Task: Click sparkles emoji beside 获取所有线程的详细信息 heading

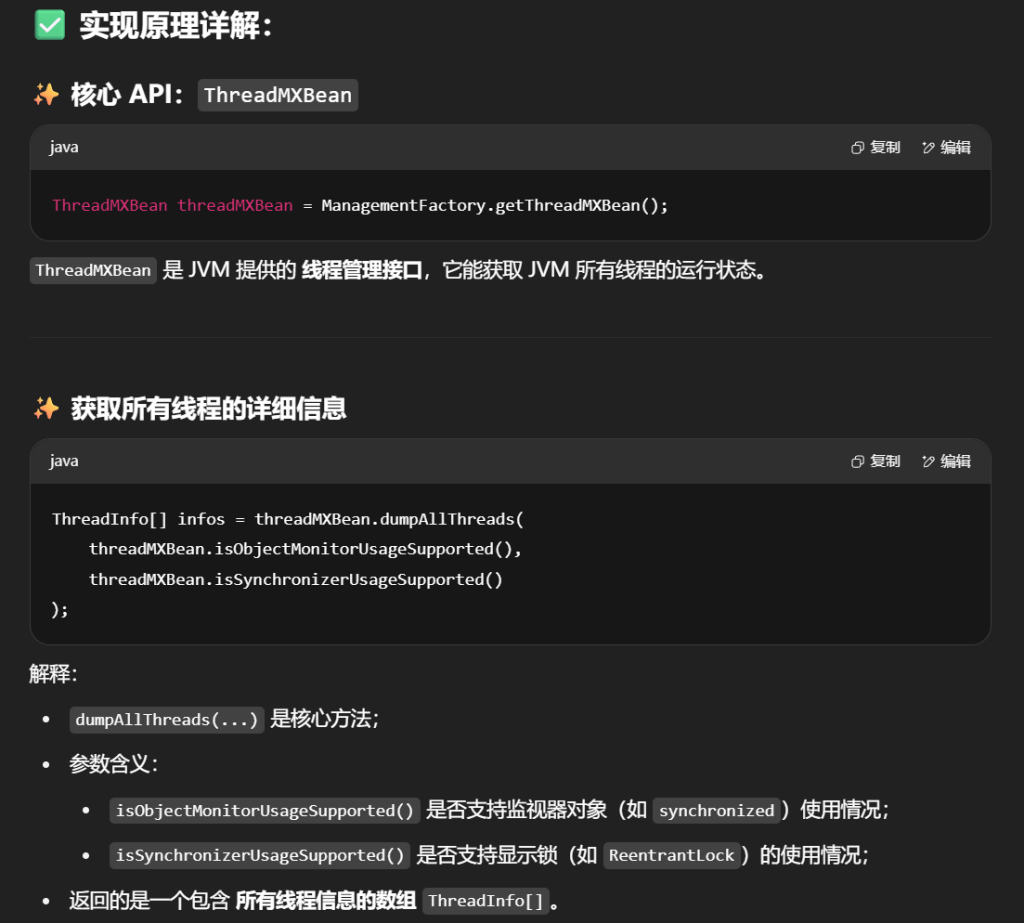Action: pos(46,408)
